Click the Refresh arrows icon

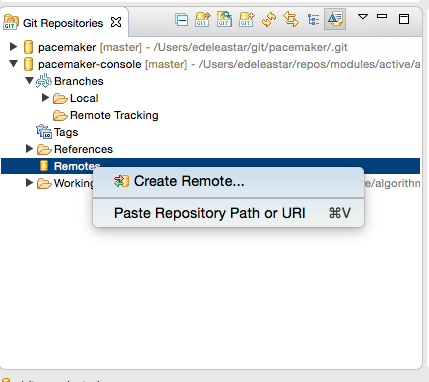(269, 19)
